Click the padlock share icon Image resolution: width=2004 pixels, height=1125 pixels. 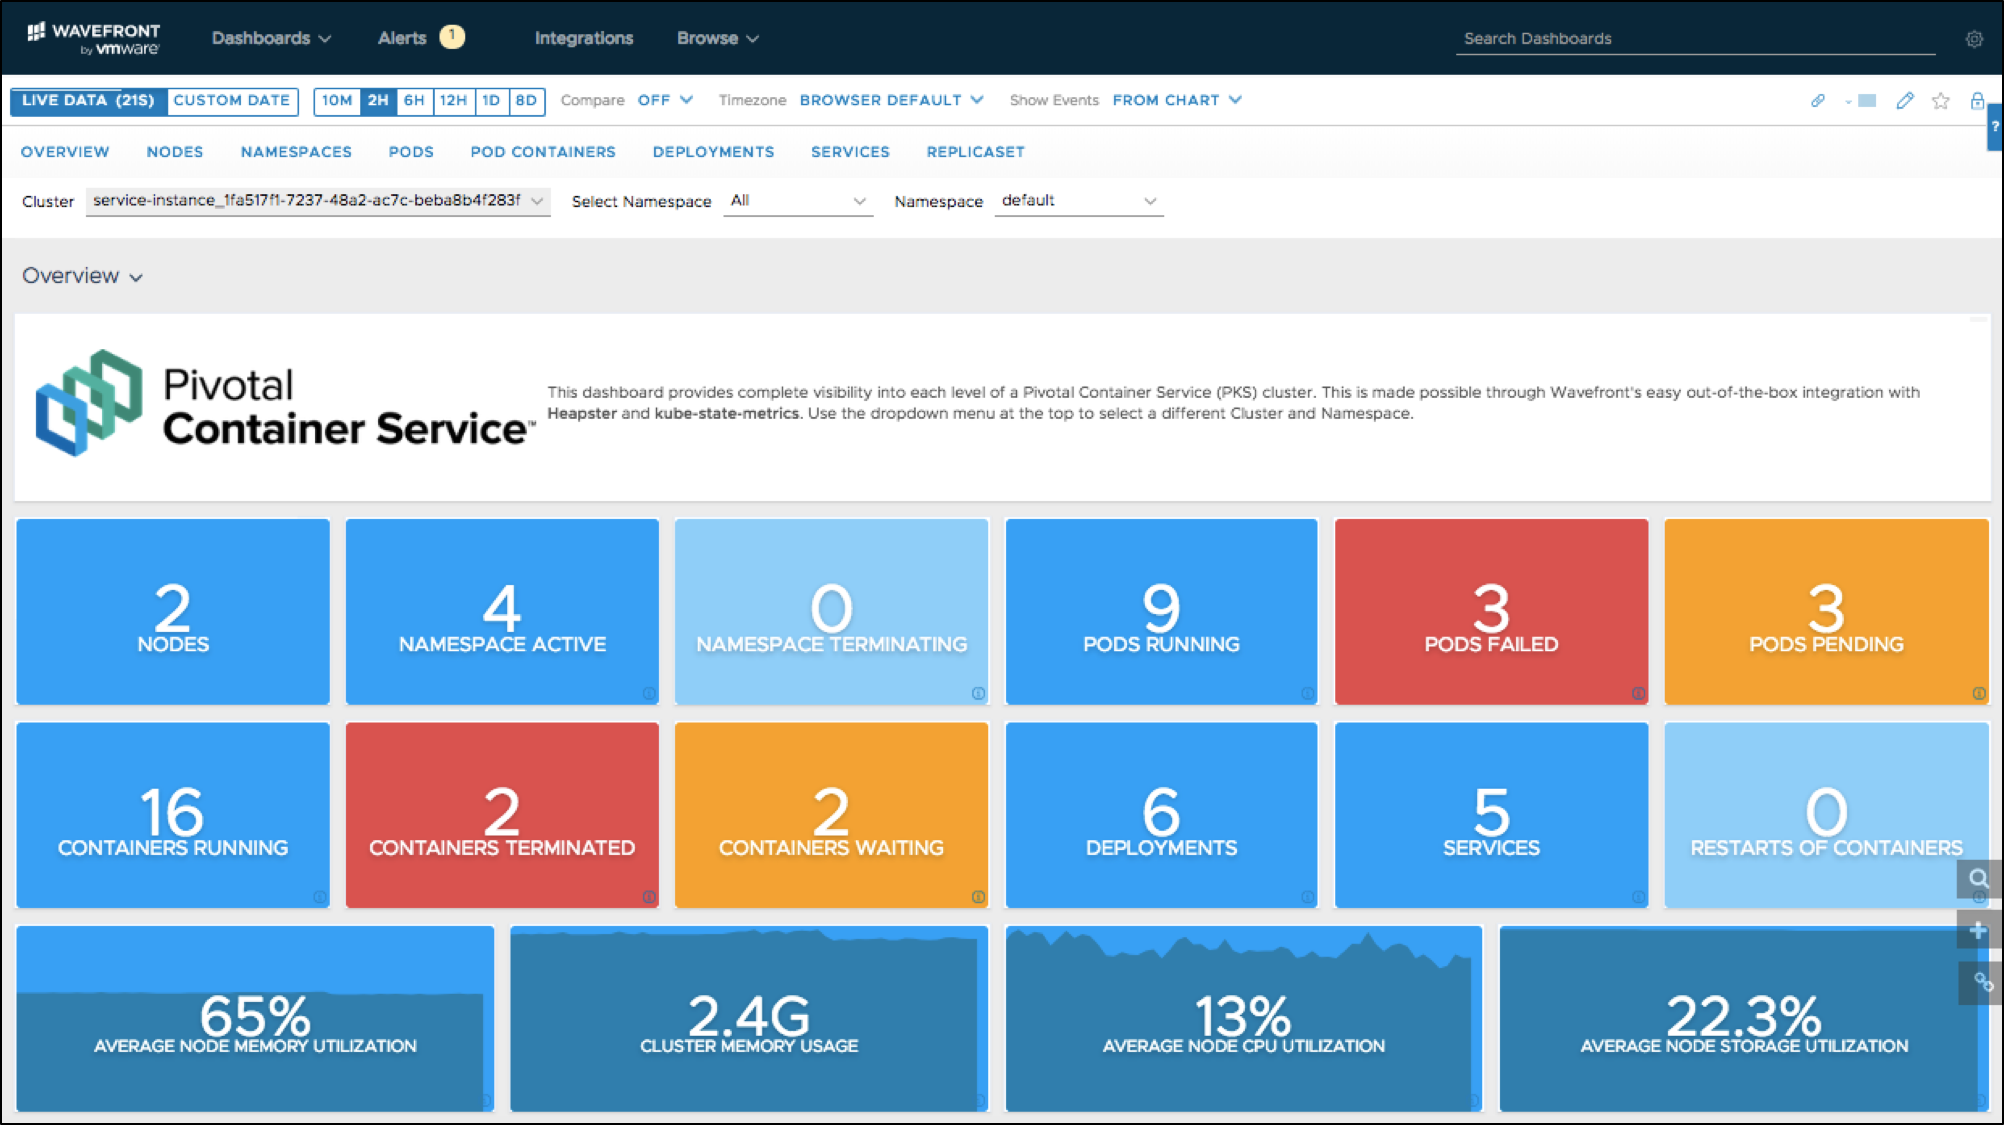[1977, 100]
